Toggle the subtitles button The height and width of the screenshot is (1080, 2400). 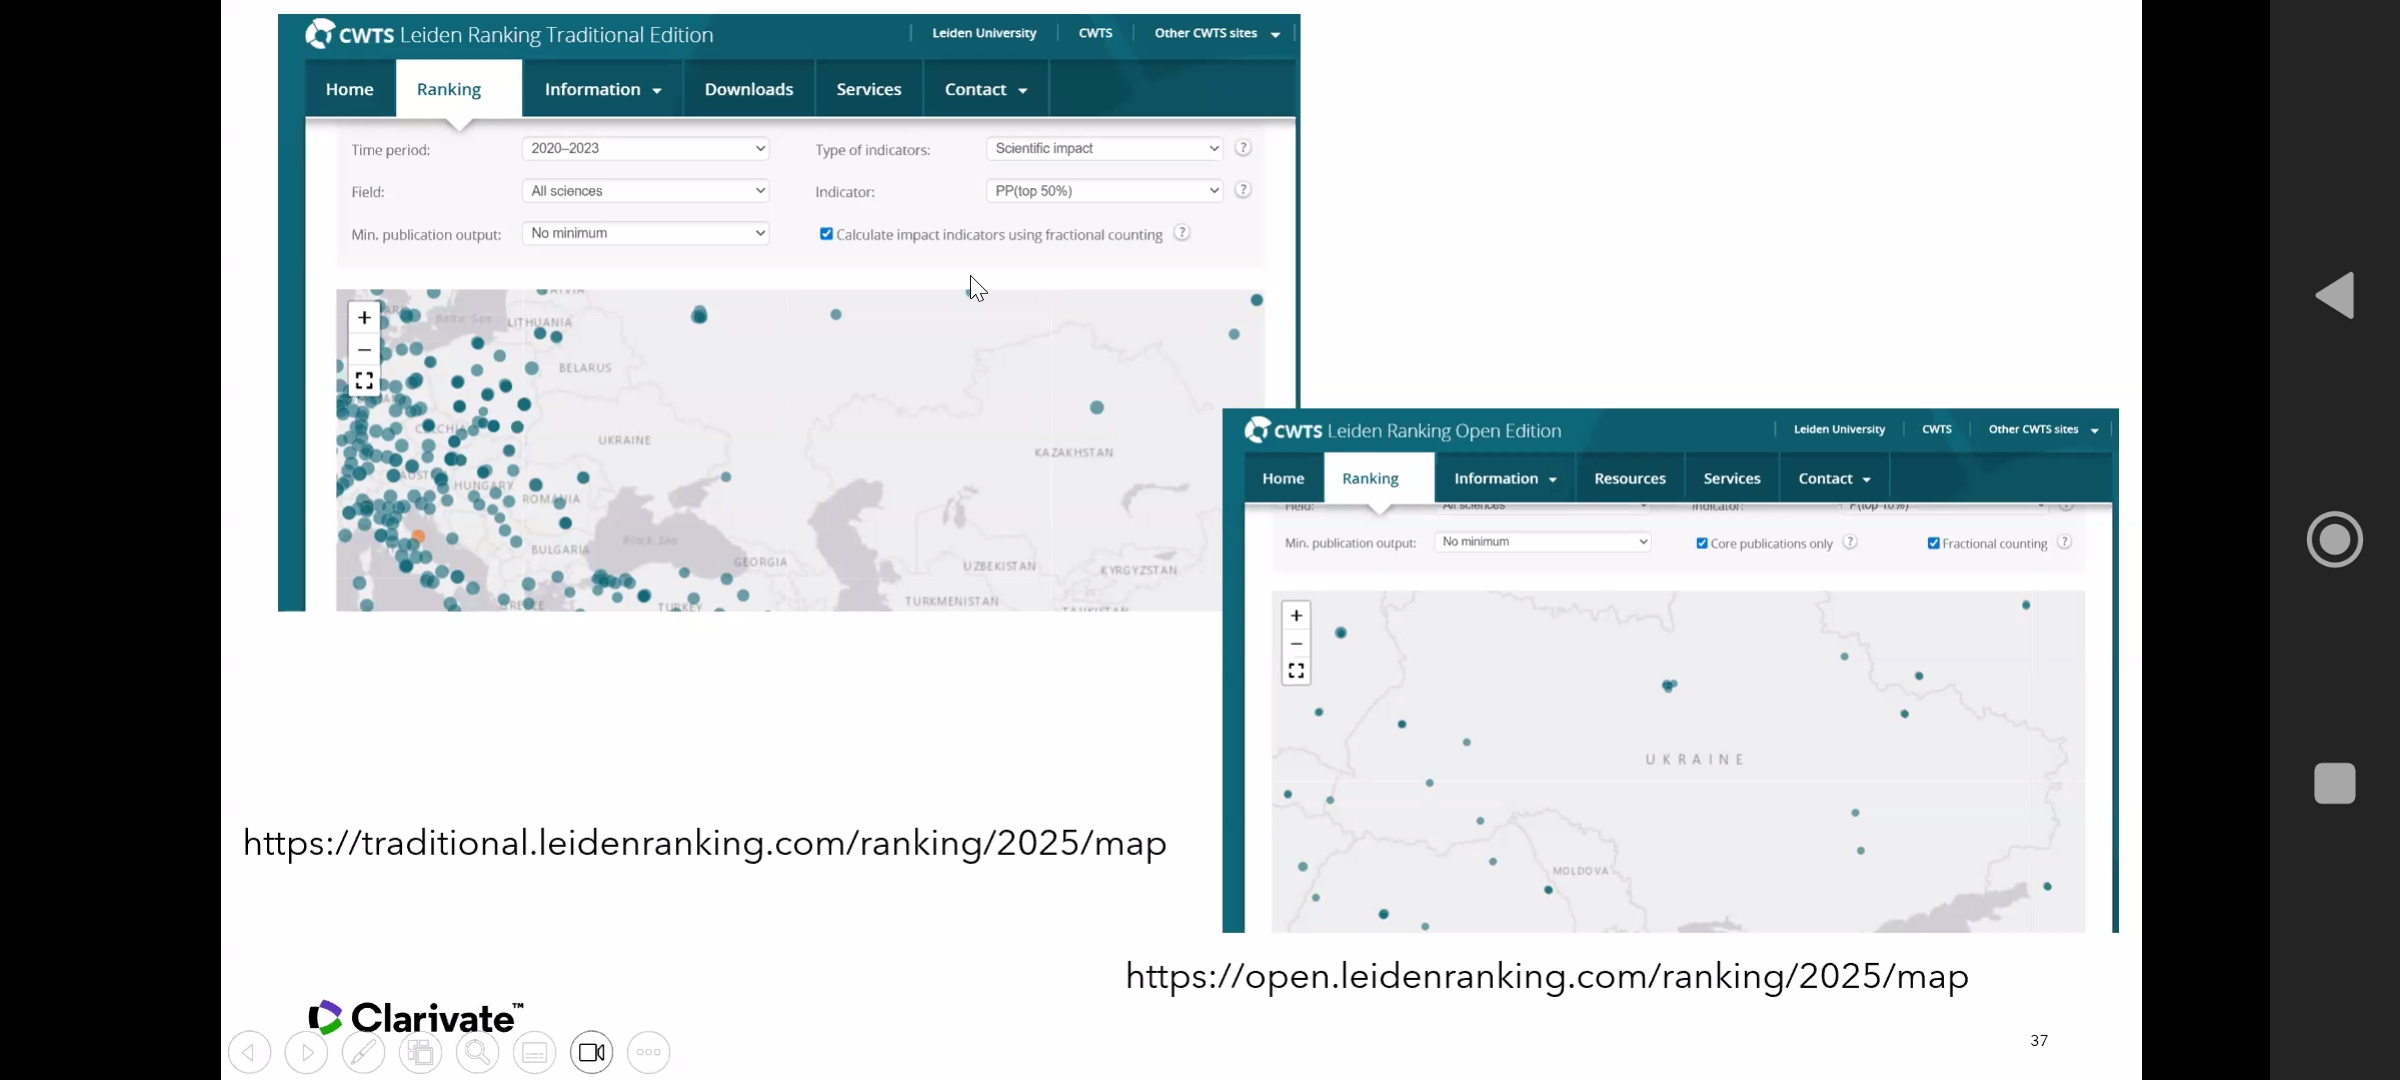tap(534, 1052)
